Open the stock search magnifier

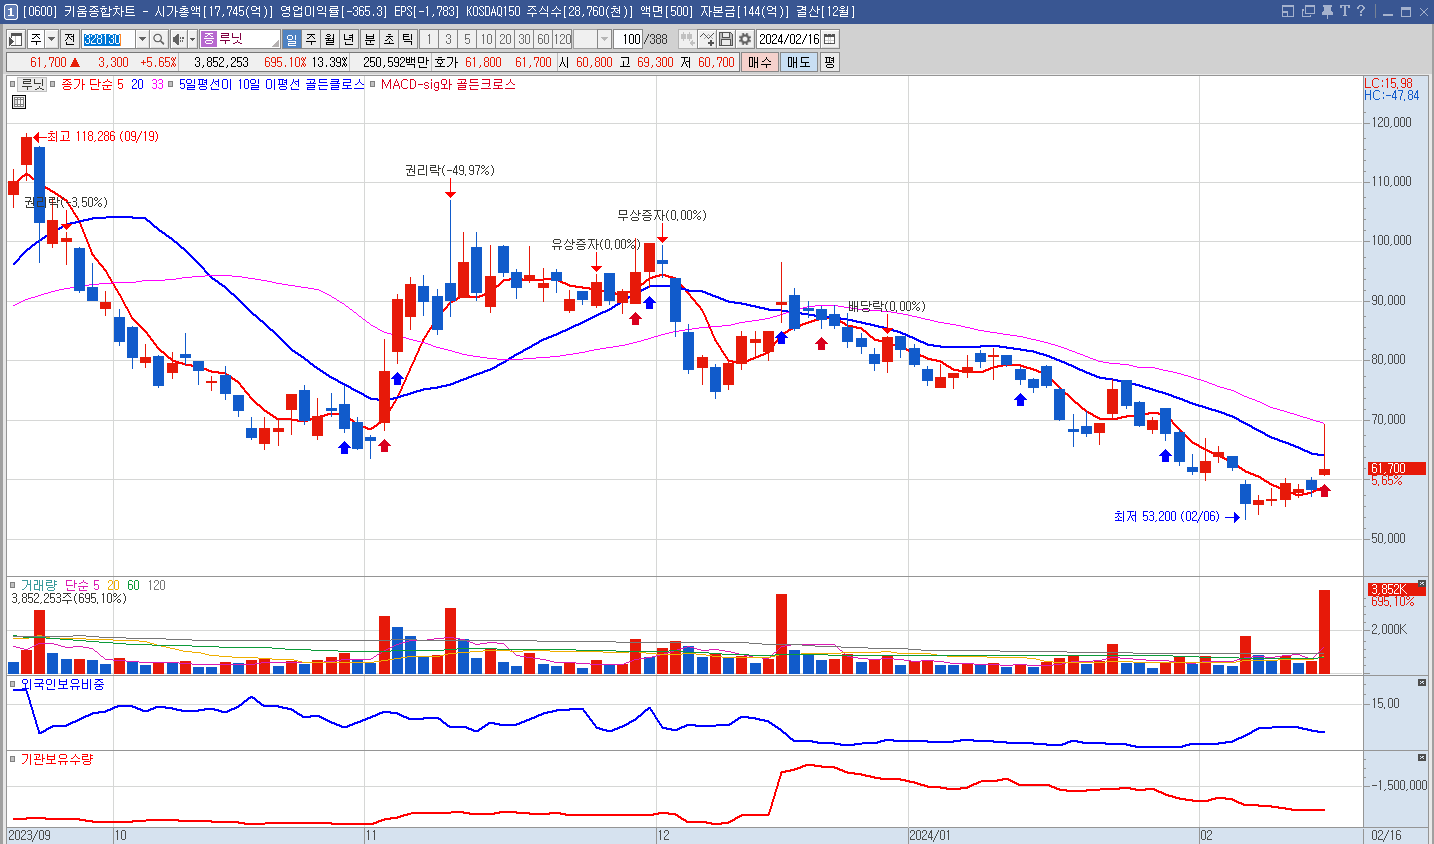159,39
